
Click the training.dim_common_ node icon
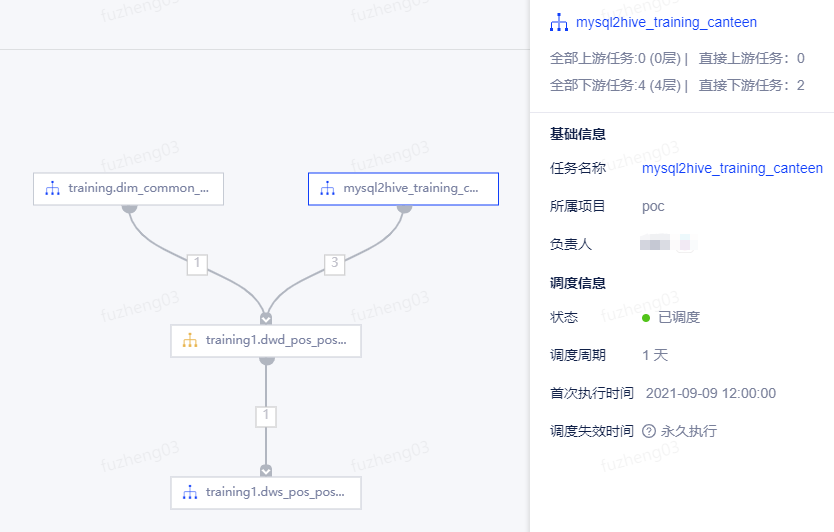[52, 188]
